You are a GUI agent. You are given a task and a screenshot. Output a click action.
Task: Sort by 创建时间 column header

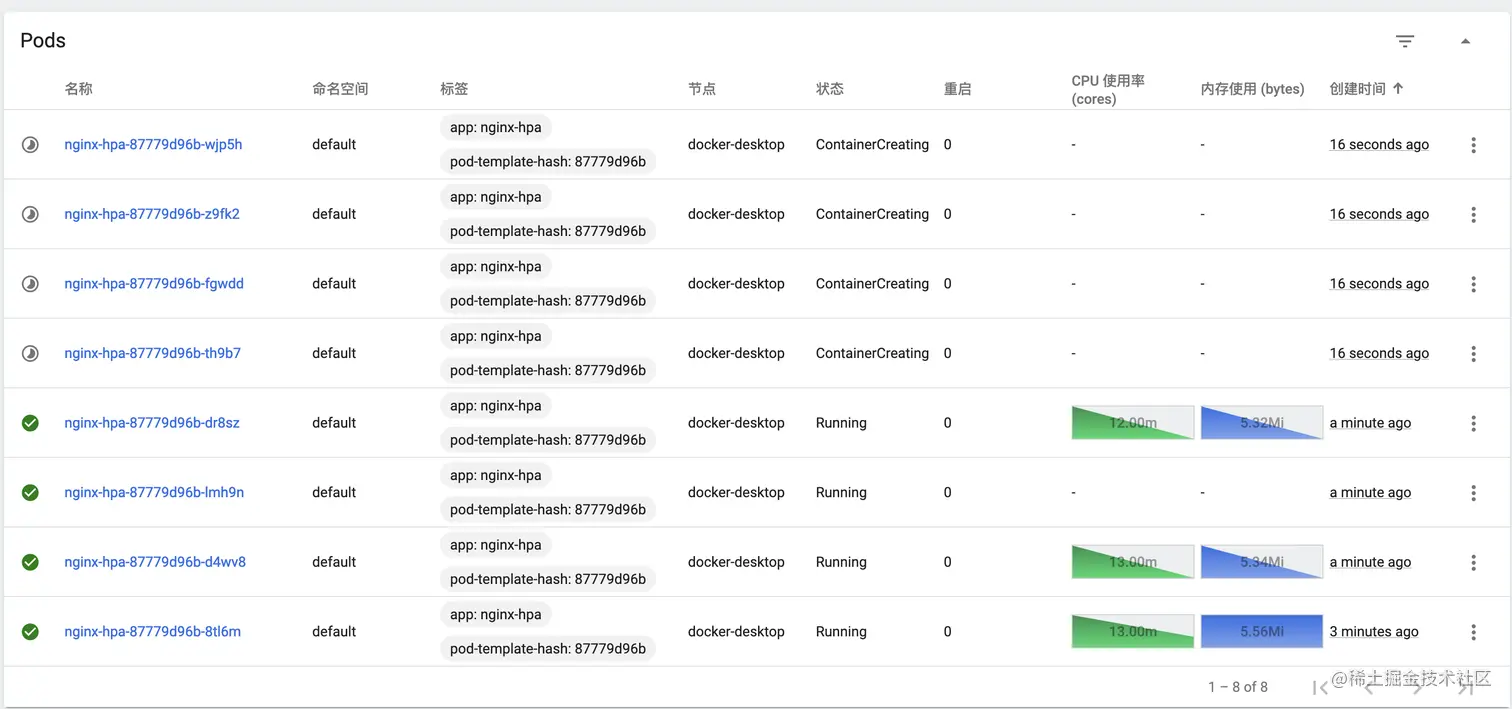pos(1357,89)
